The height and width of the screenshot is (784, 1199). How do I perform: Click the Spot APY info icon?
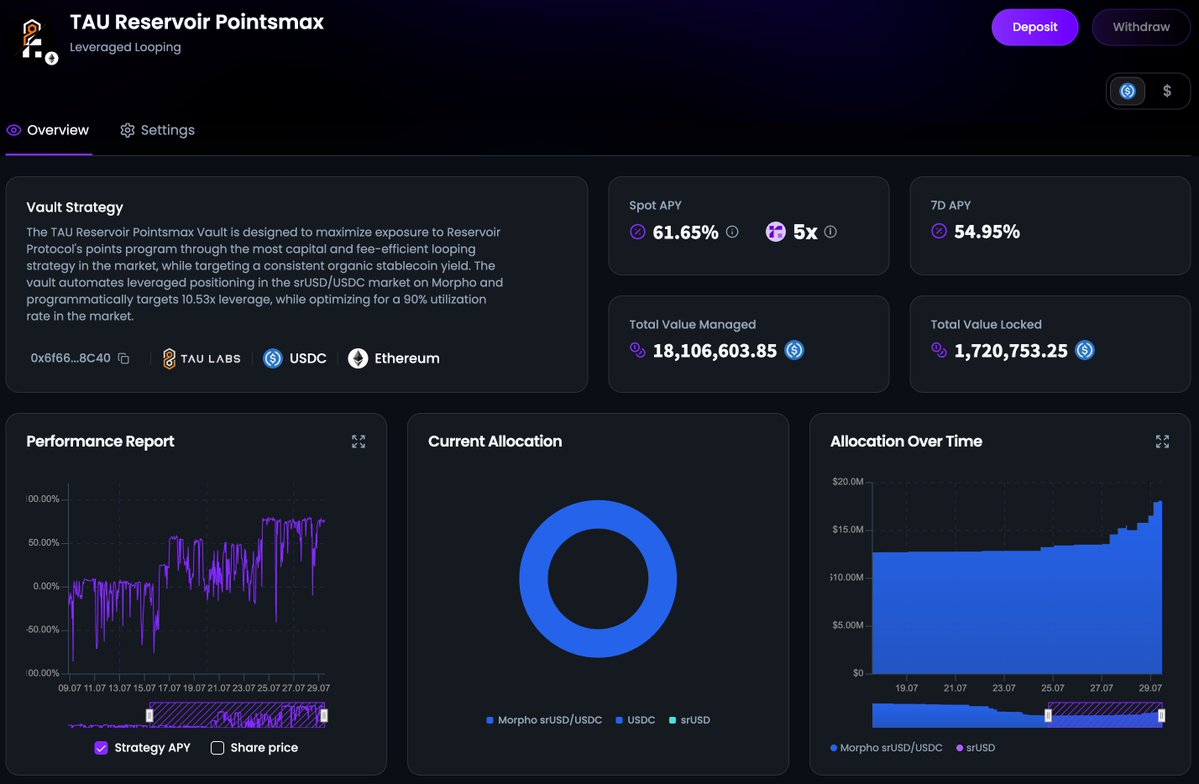pyautogui.click(x=732, y=232)
